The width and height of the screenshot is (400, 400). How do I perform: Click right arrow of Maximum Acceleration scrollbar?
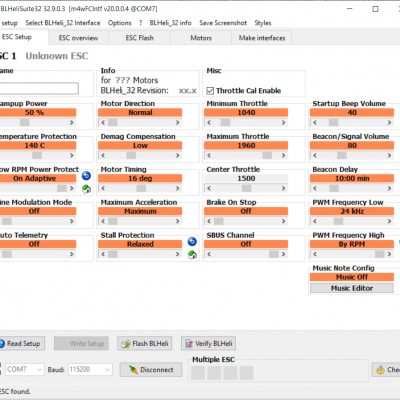178,221
